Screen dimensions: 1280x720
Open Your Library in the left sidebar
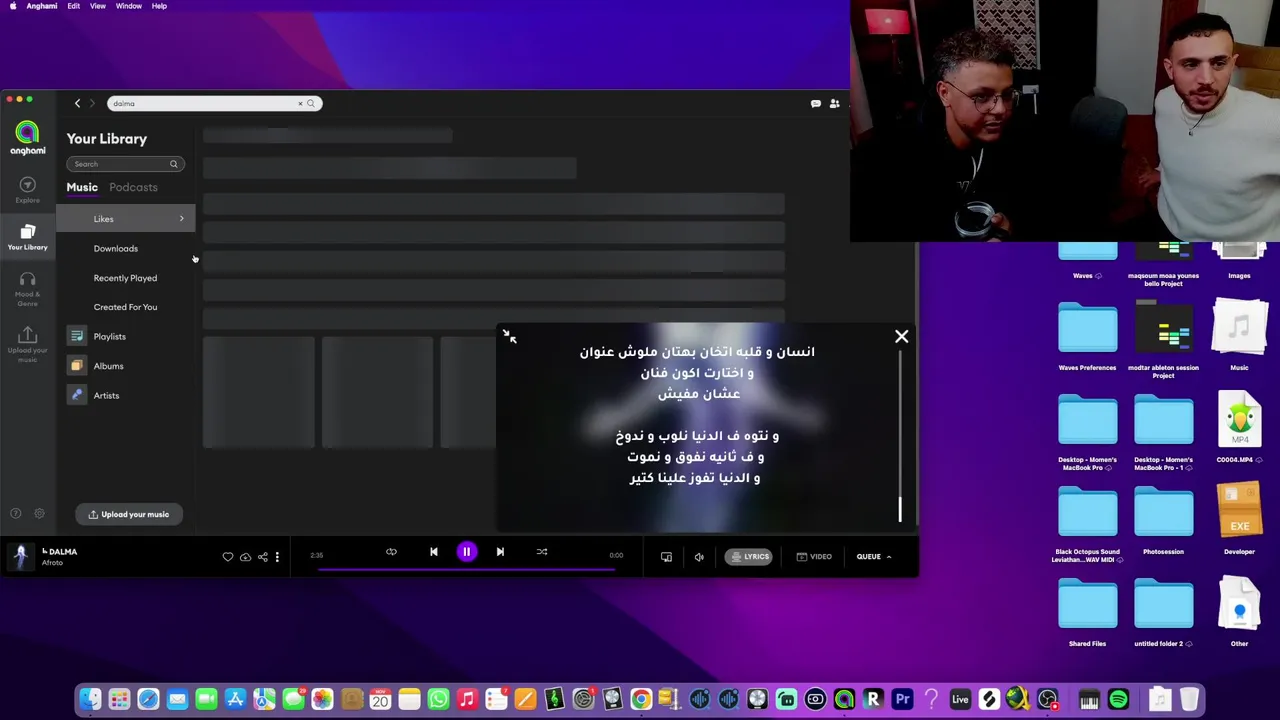coord(27,236)
